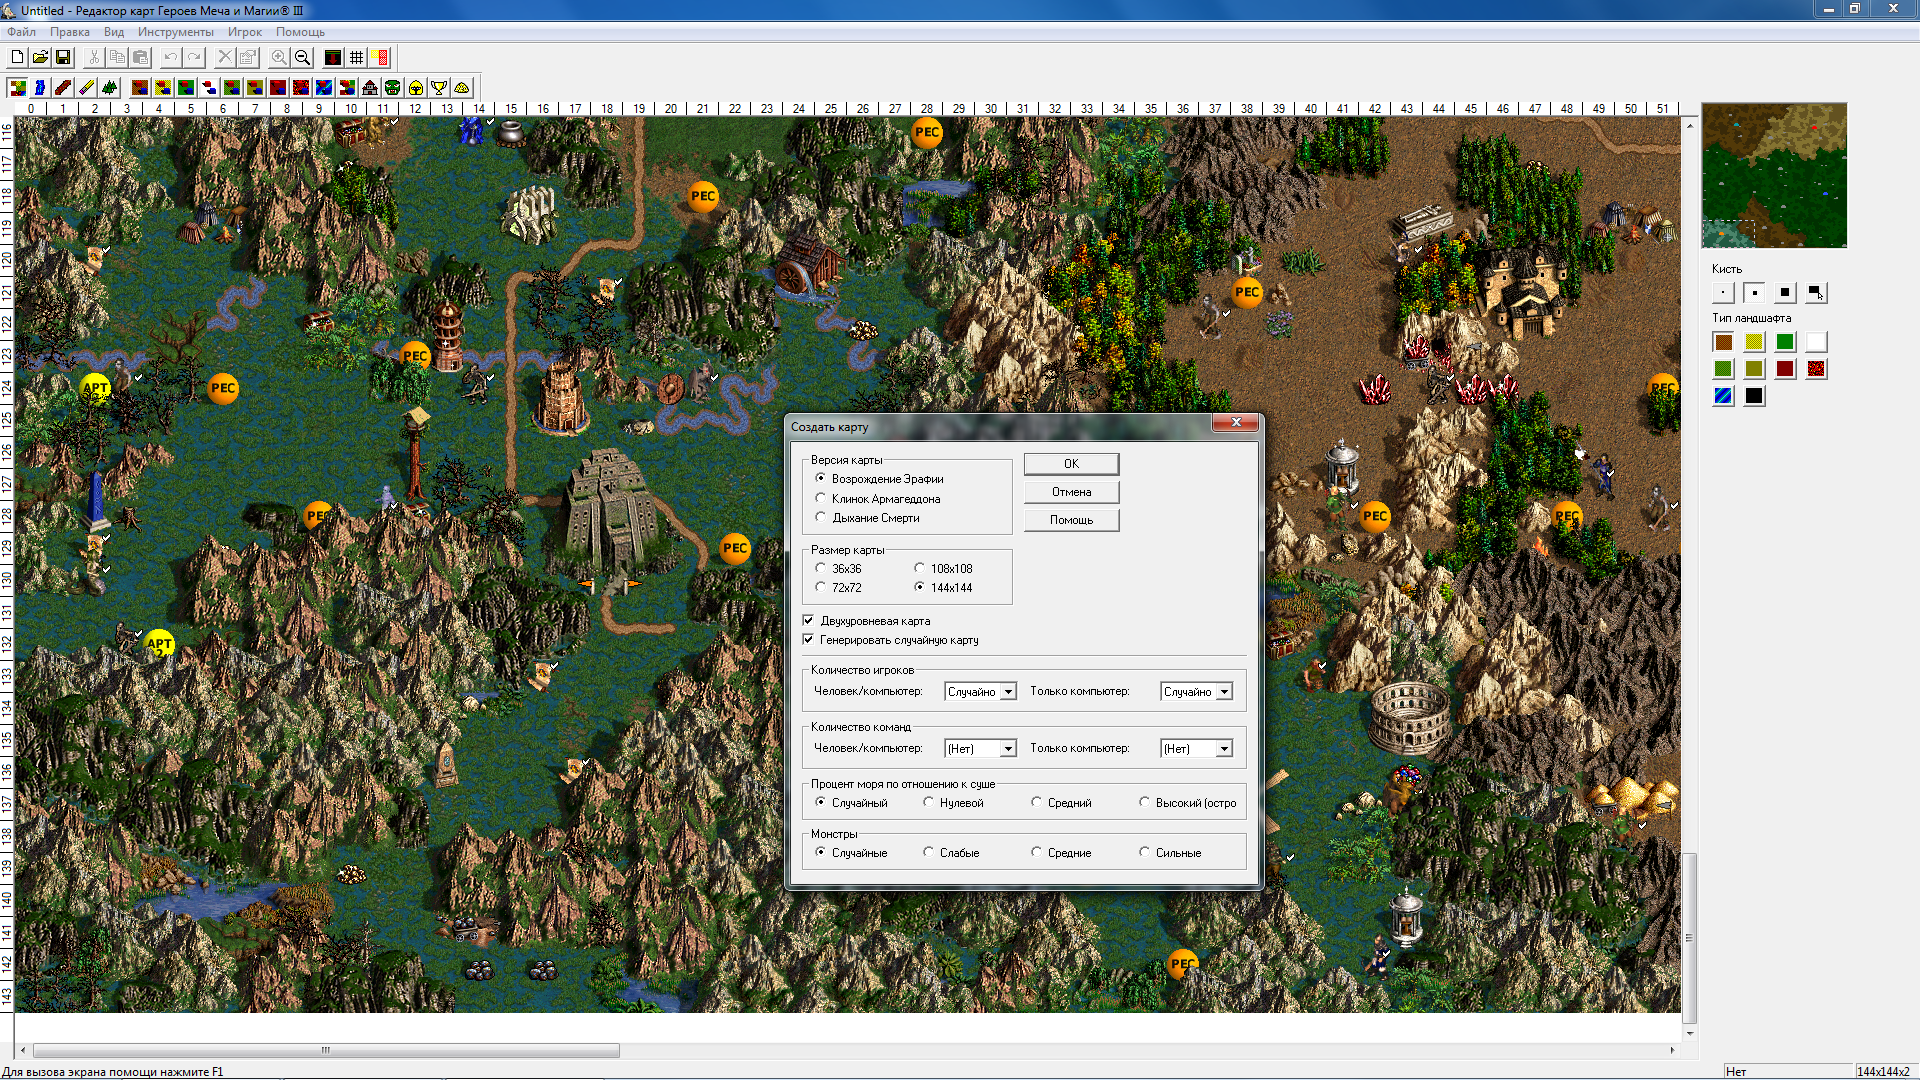This screenshot has width=1920, height=1080.
Task: Open the sand terrain objects palette
Action: [163, 87]
